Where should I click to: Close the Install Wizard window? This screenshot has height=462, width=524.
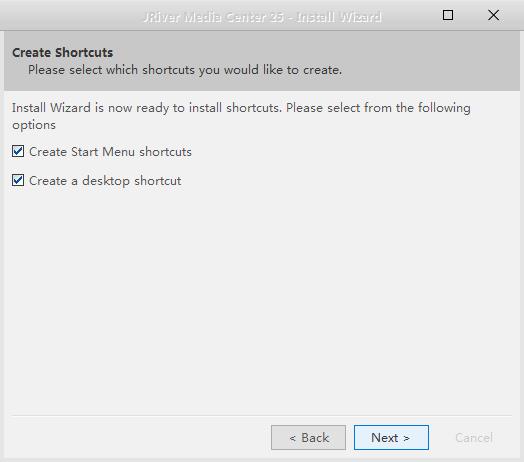(493, 15)
